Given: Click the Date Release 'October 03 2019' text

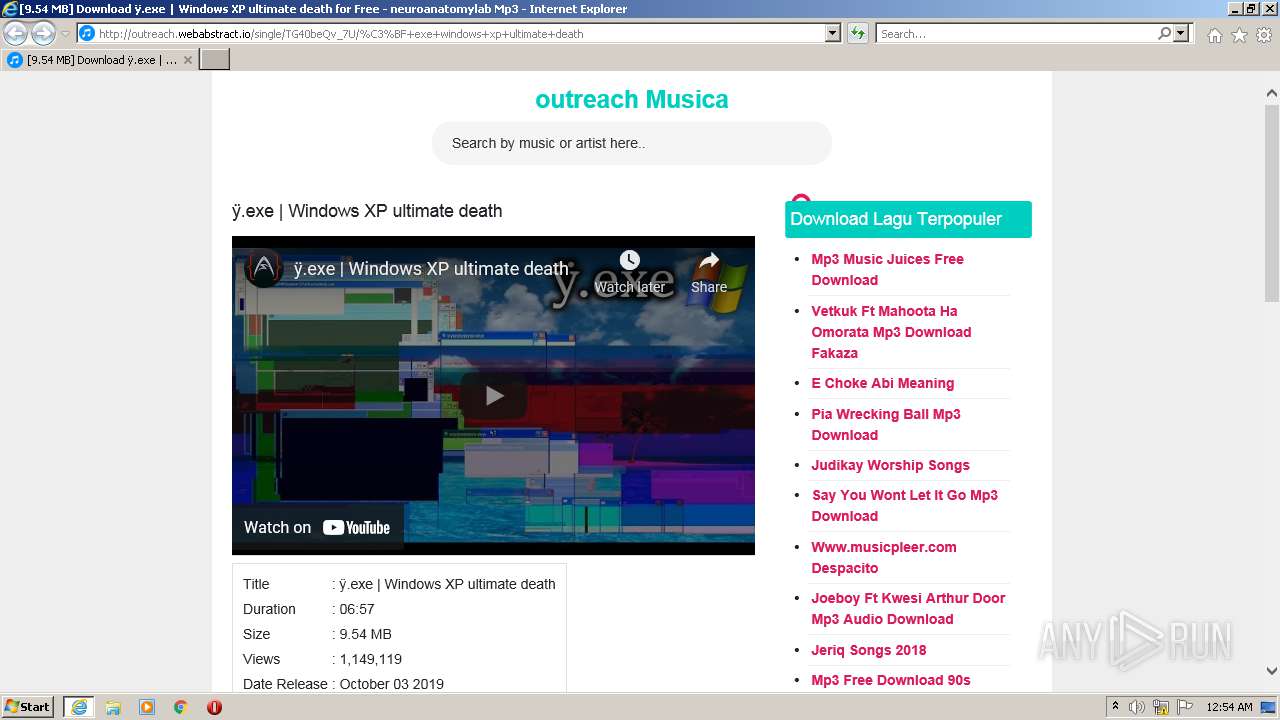Looking at the screenshot, I should (392, 684).
